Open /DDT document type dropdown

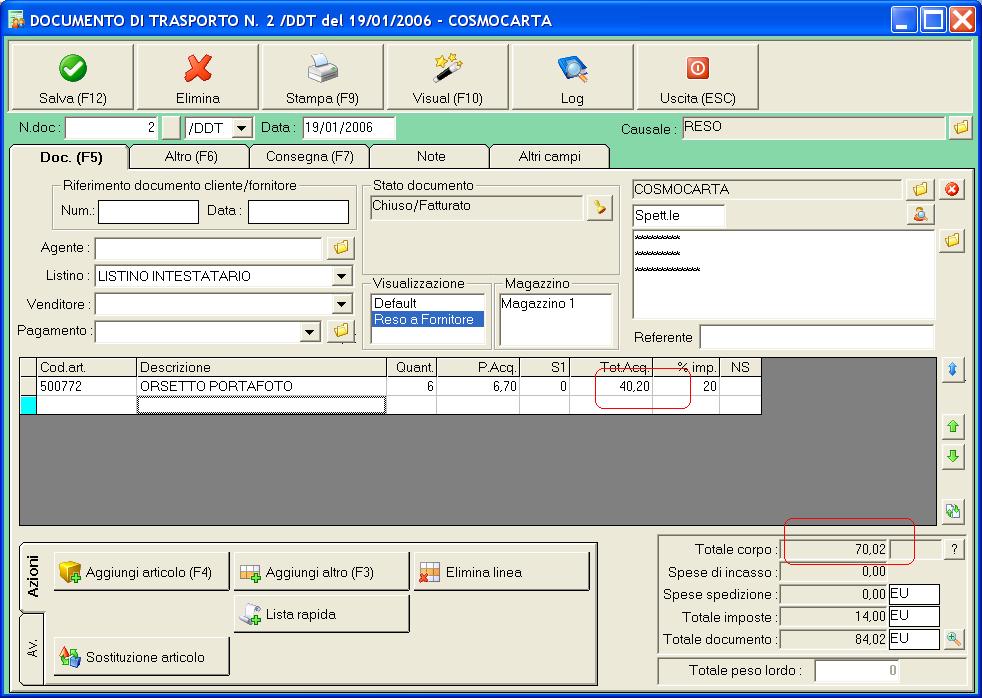241,128
